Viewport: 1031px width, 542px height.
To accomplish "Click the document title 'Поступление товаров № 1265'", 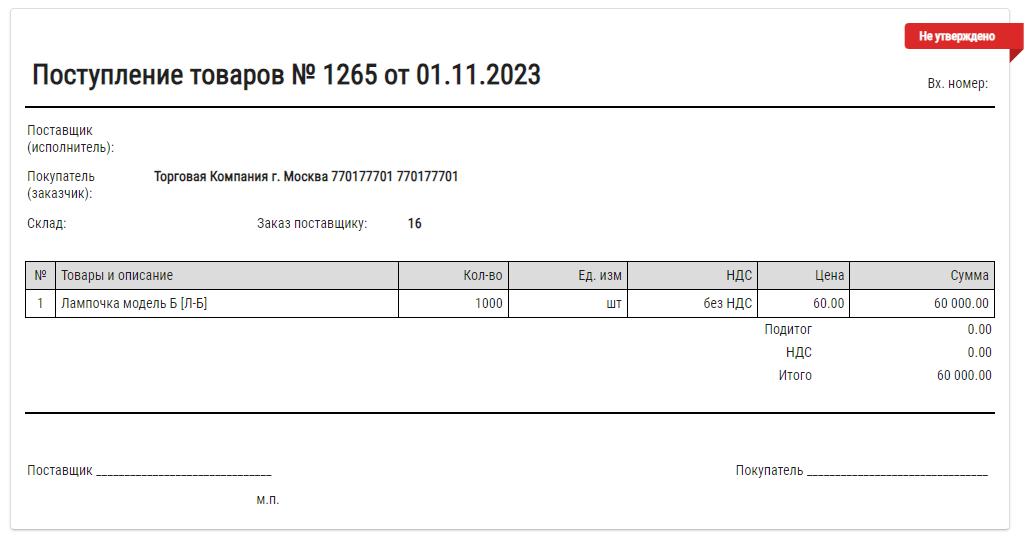I will (204, 75).
